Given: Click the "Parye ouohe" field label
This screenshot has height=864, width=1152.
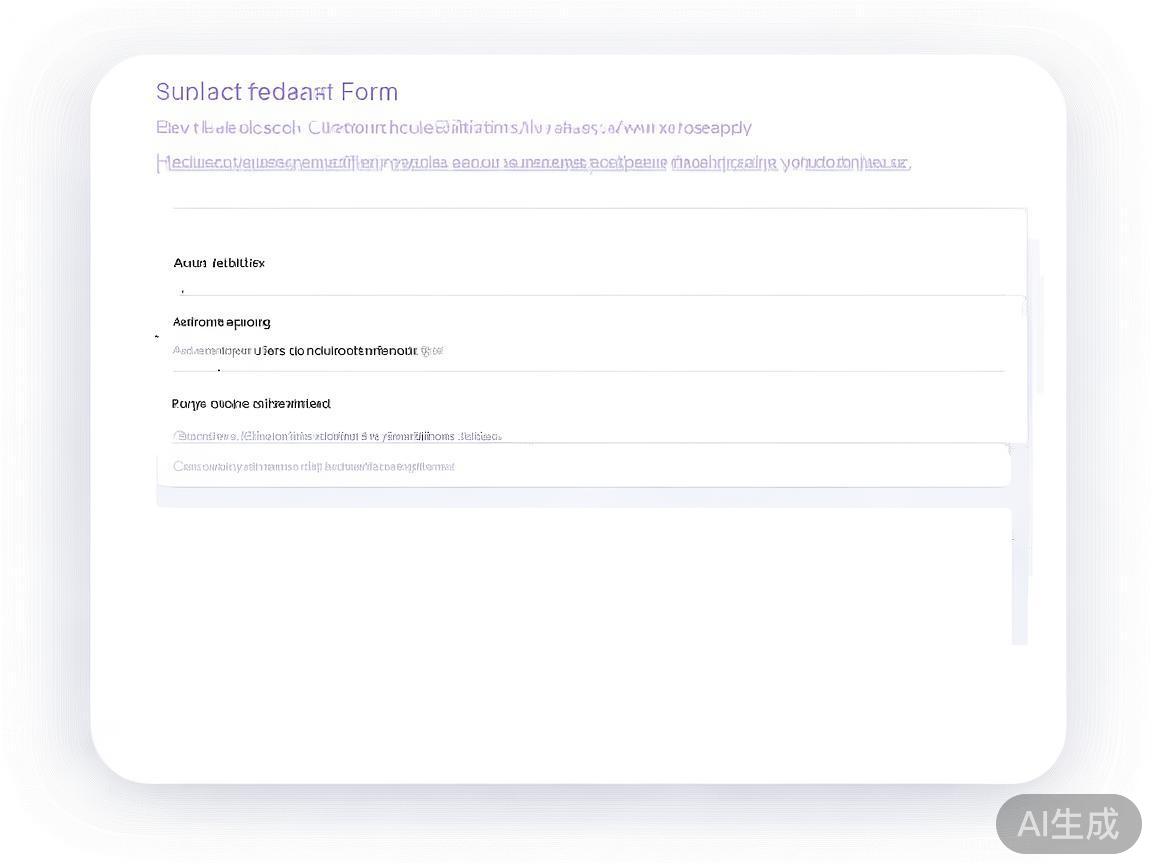Looking at the screenshot, I should click(x=251, y=404).
